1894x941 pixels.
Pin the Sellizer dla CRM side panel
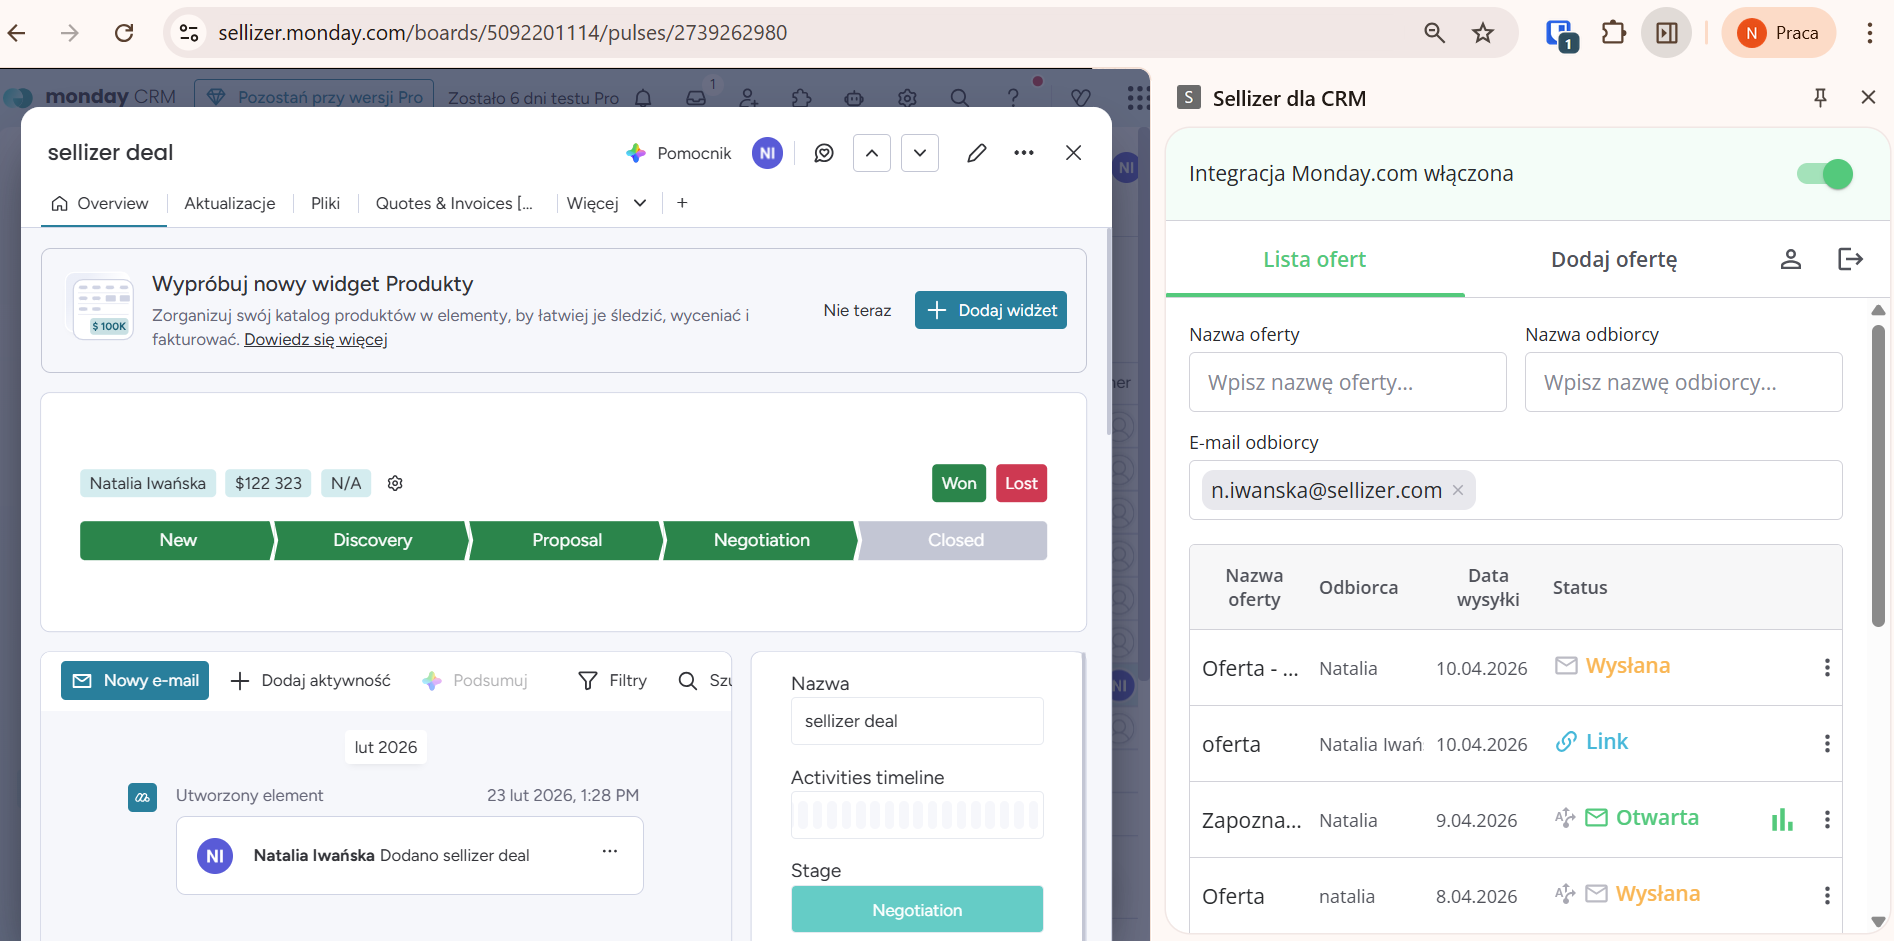[x=1820, y=97]
